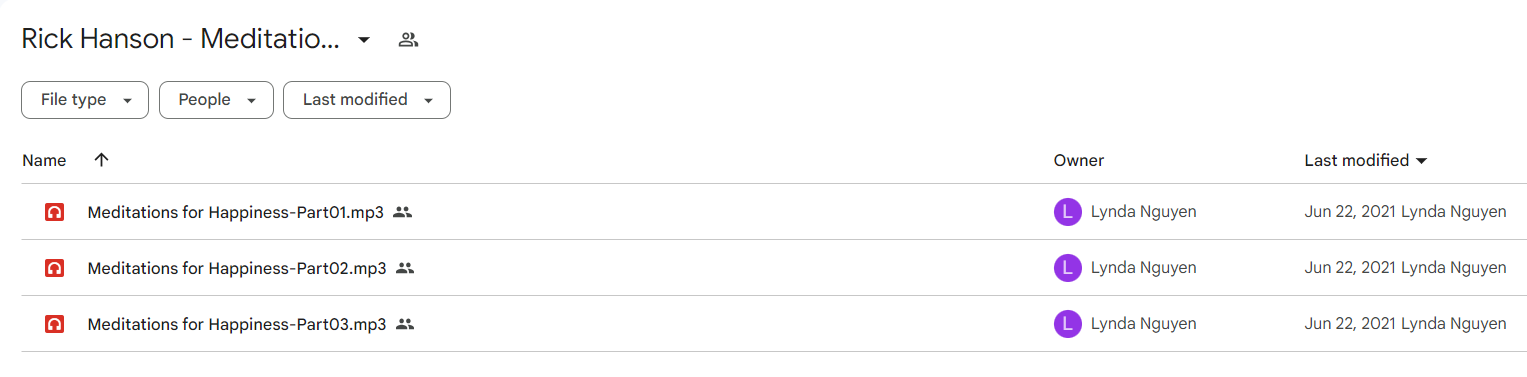Open the People filter dropdown
Image resolution: width=1527 pixels, height=377 pixels.
216,100
